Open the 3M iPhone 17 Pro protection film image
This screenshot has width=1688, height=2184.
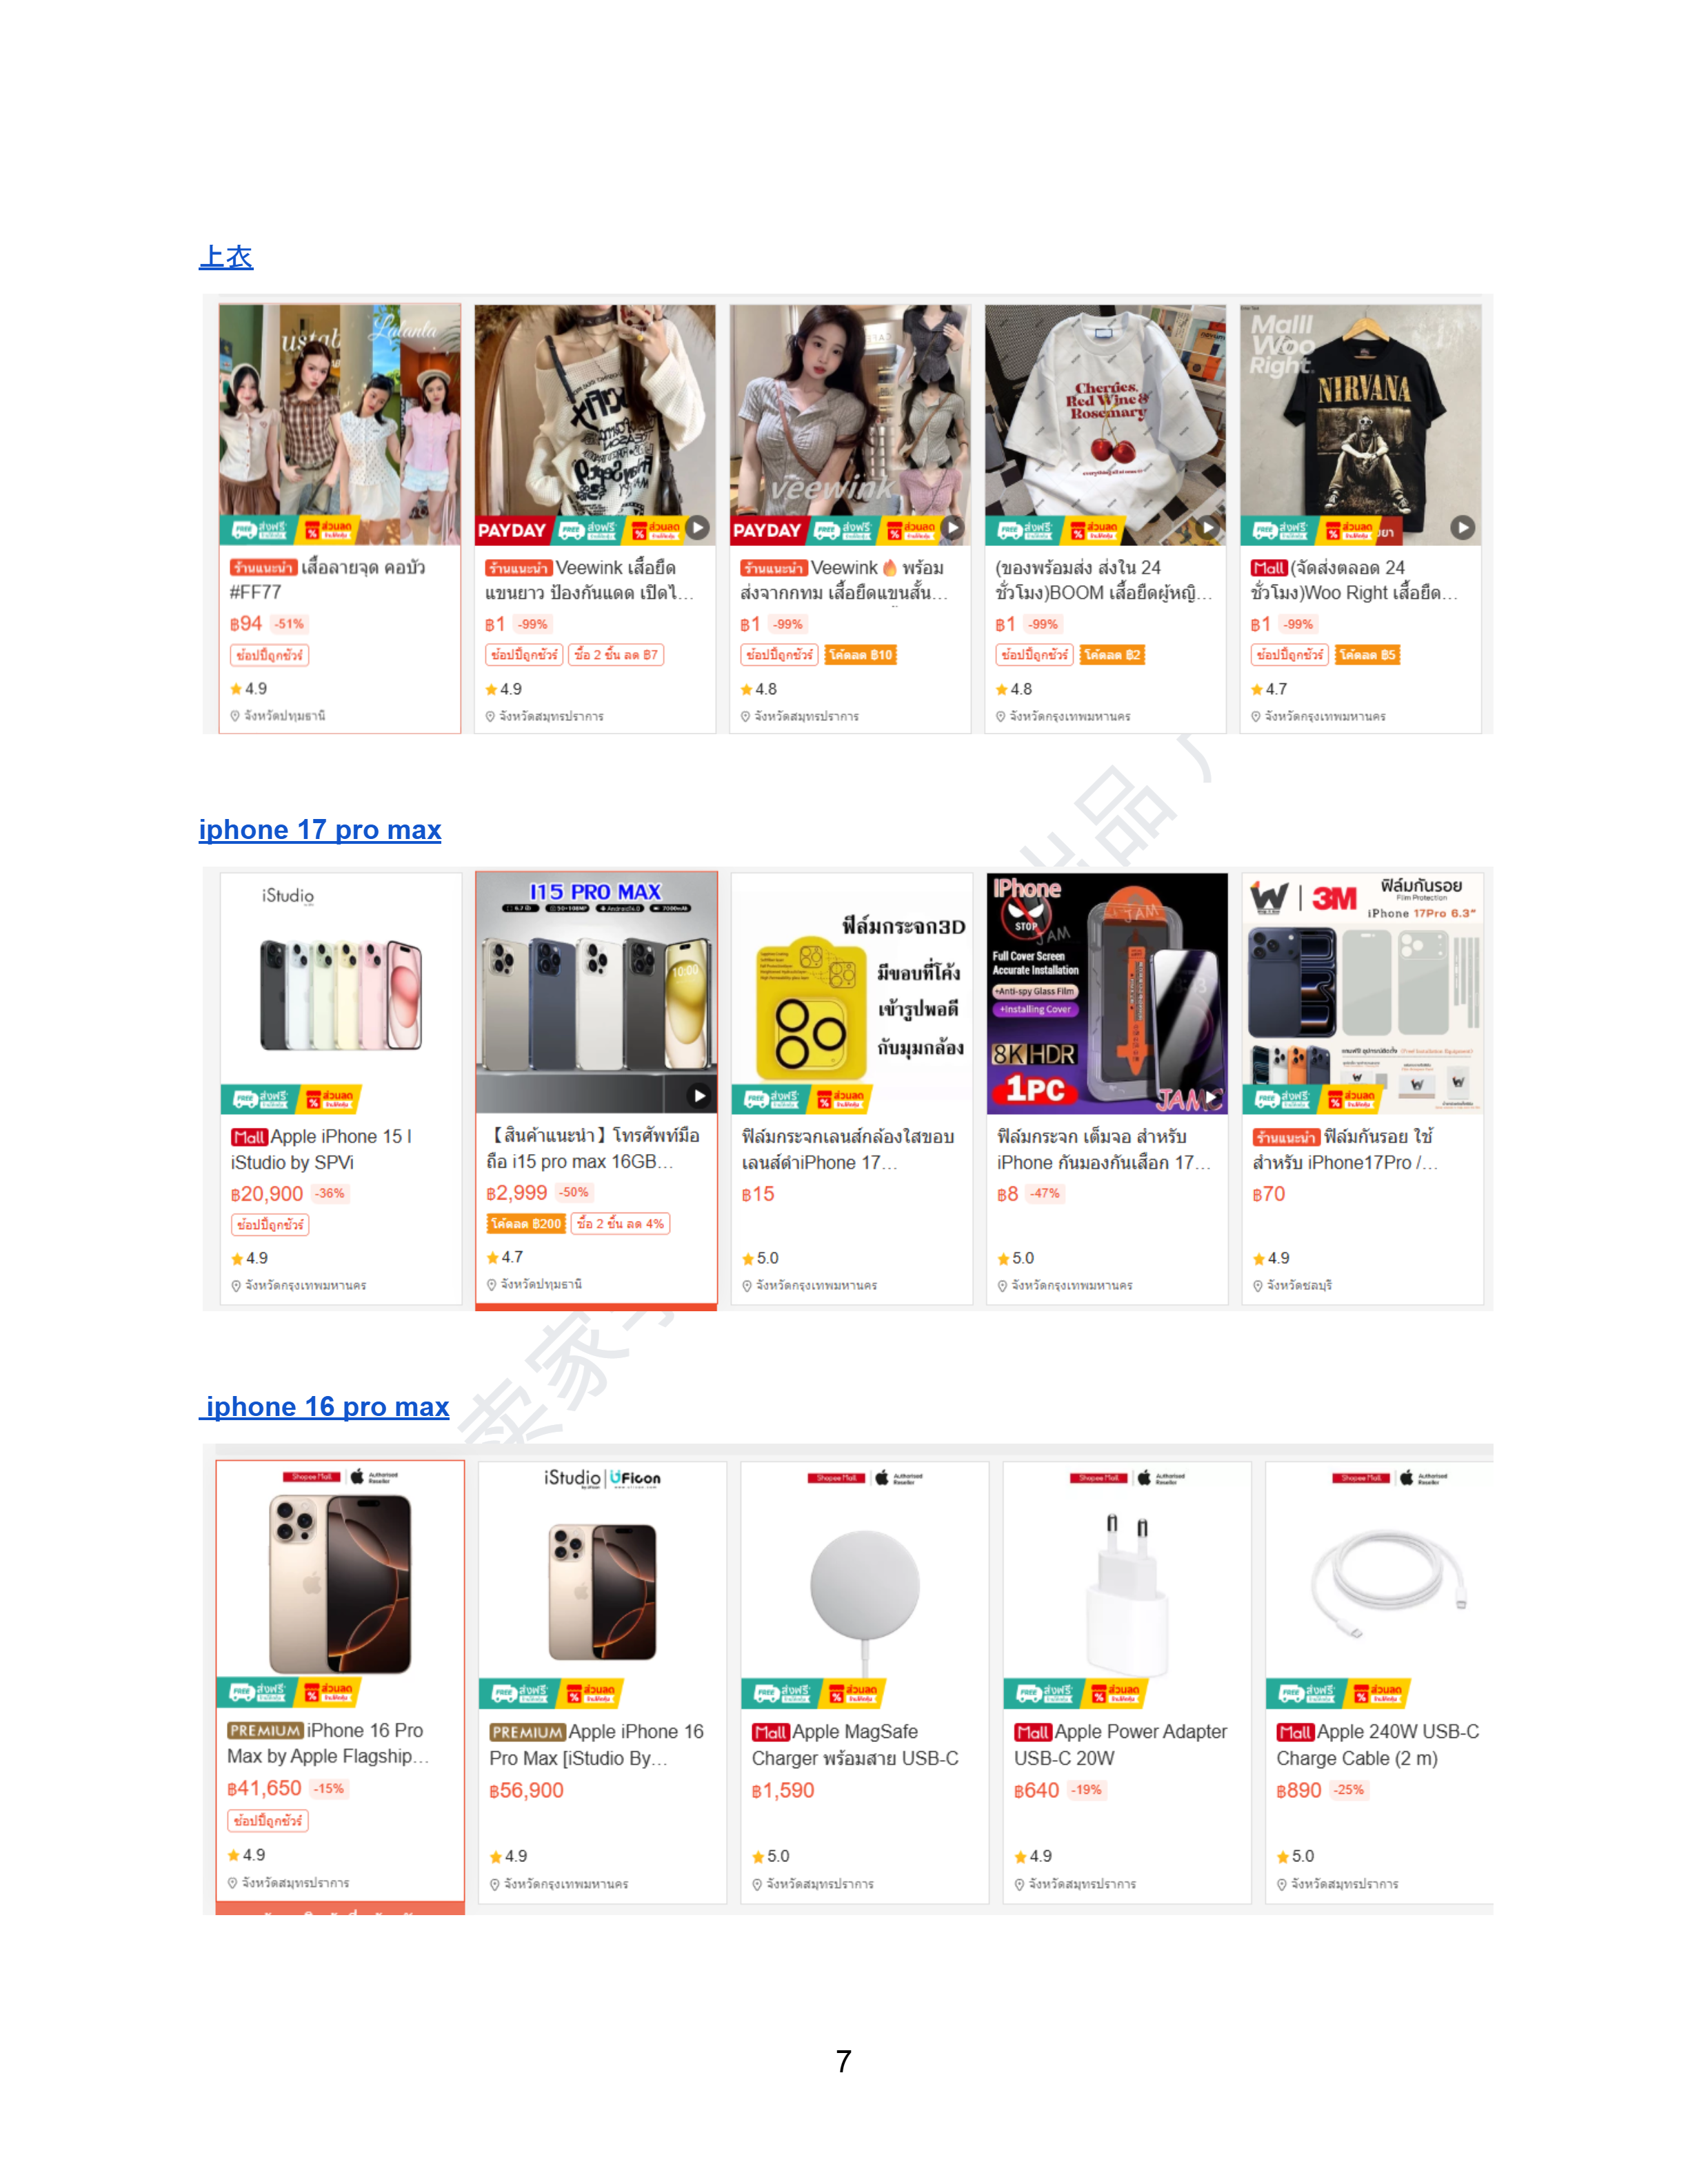click(x=1362, y=994)
